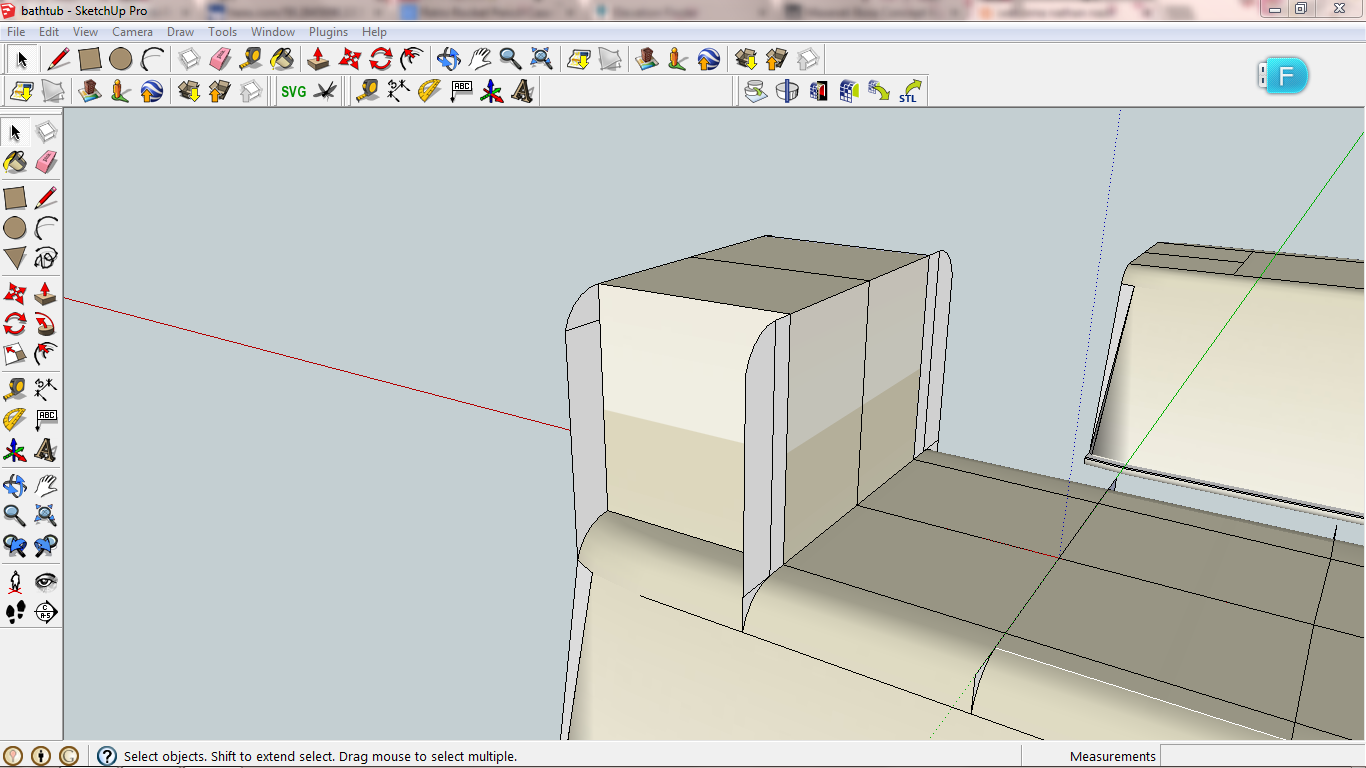Open the Window menu
Image resolution: width=1366 pixels, height=768 pixels.
click(273, 32)
